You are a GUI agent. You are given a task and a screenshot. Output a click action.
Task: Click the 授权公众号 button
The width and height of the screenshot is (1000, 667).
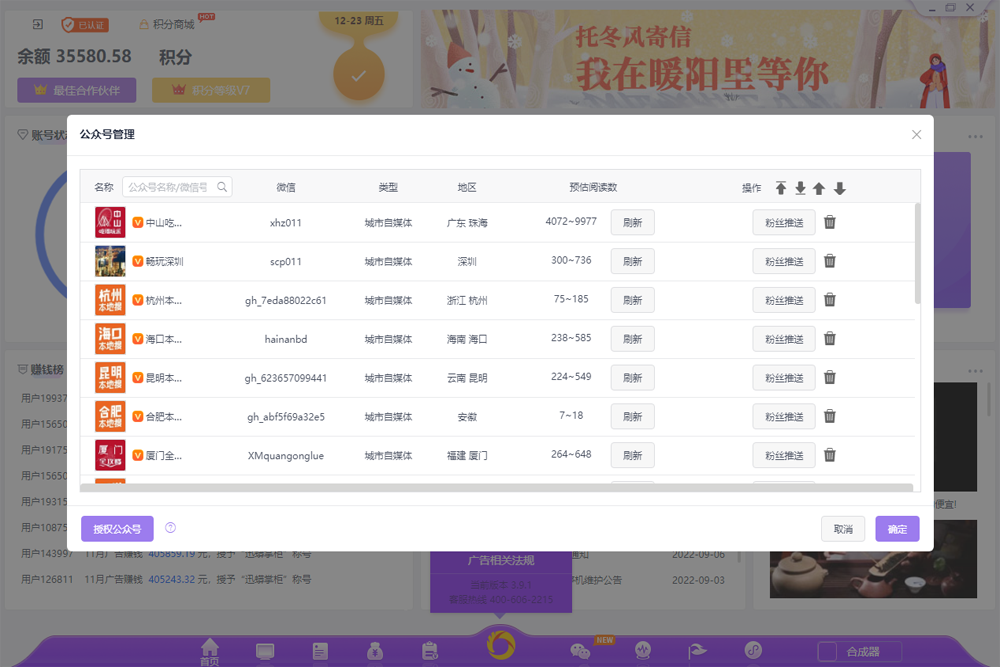coord(117,528)
